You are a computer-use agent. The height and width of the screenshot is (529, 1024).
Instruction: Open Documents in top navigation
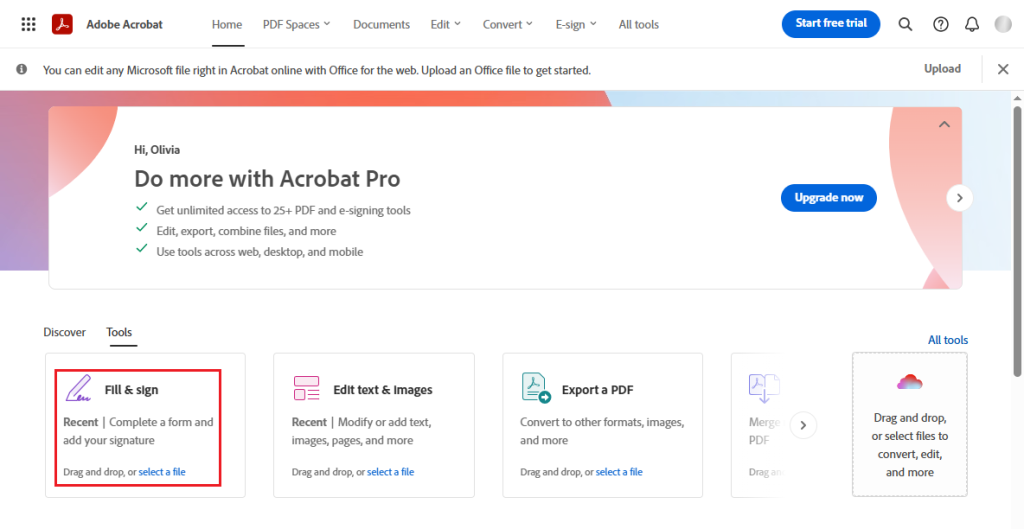tap(381, 25)
